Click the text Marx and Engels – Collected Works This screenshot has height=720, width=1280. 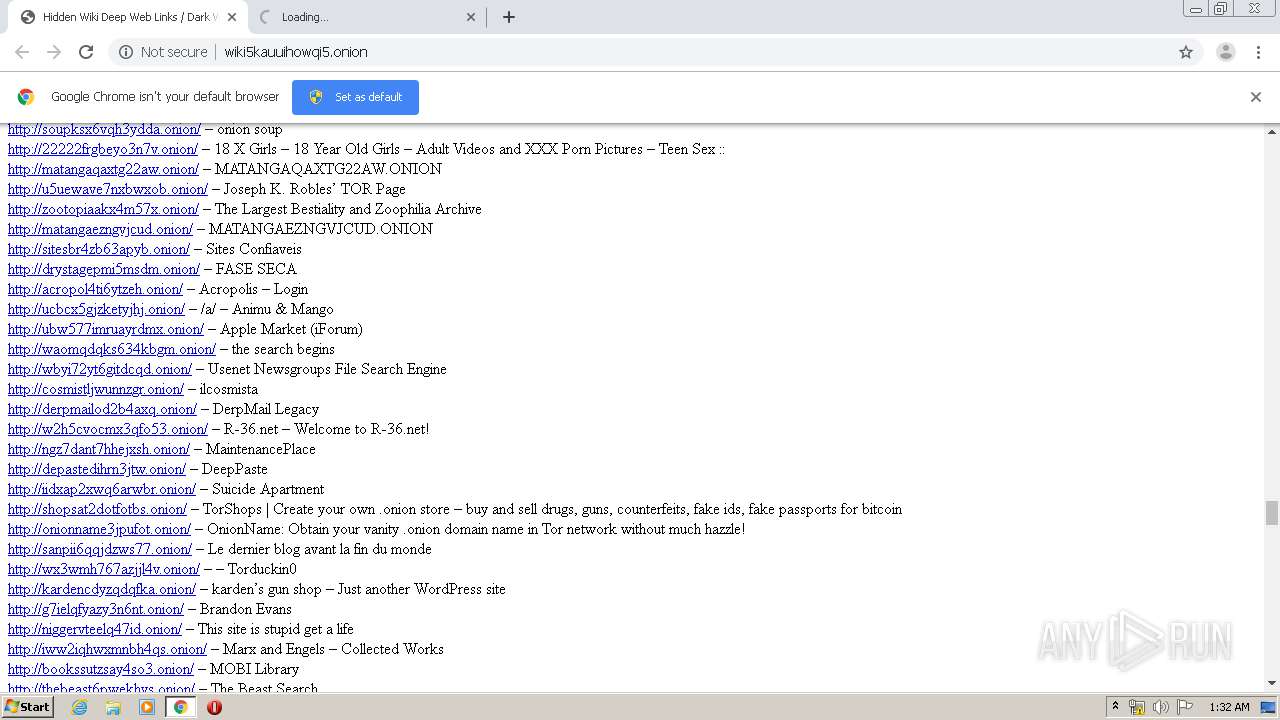pos(333,649)
